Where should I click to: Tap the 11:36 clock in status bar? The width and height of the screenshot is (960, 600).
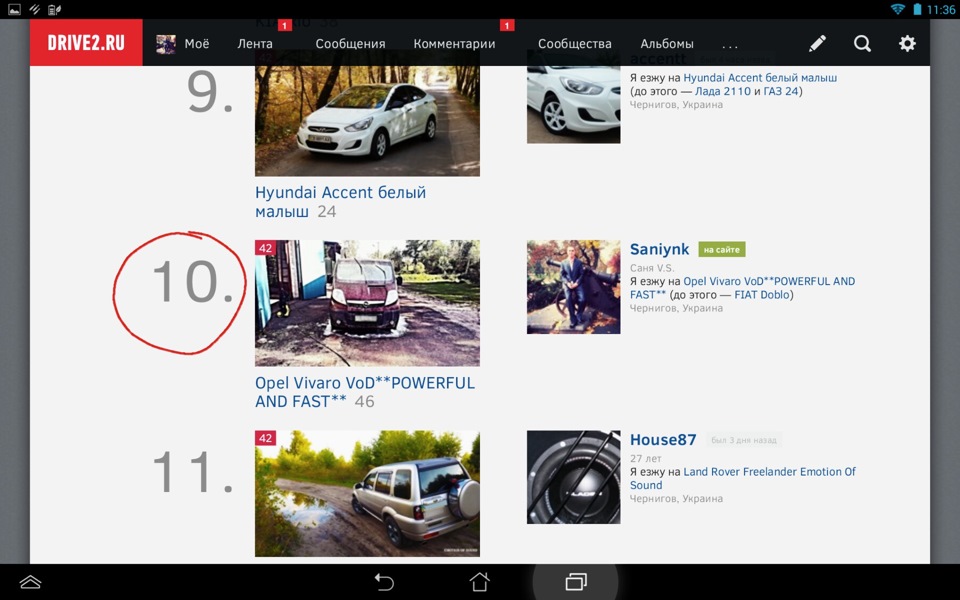pos(940,9)
